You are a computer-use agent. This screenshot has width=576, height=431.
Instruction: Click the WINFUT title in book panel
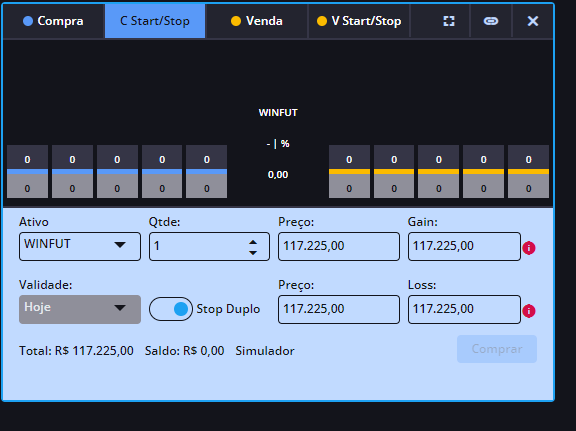pos(278,112)
